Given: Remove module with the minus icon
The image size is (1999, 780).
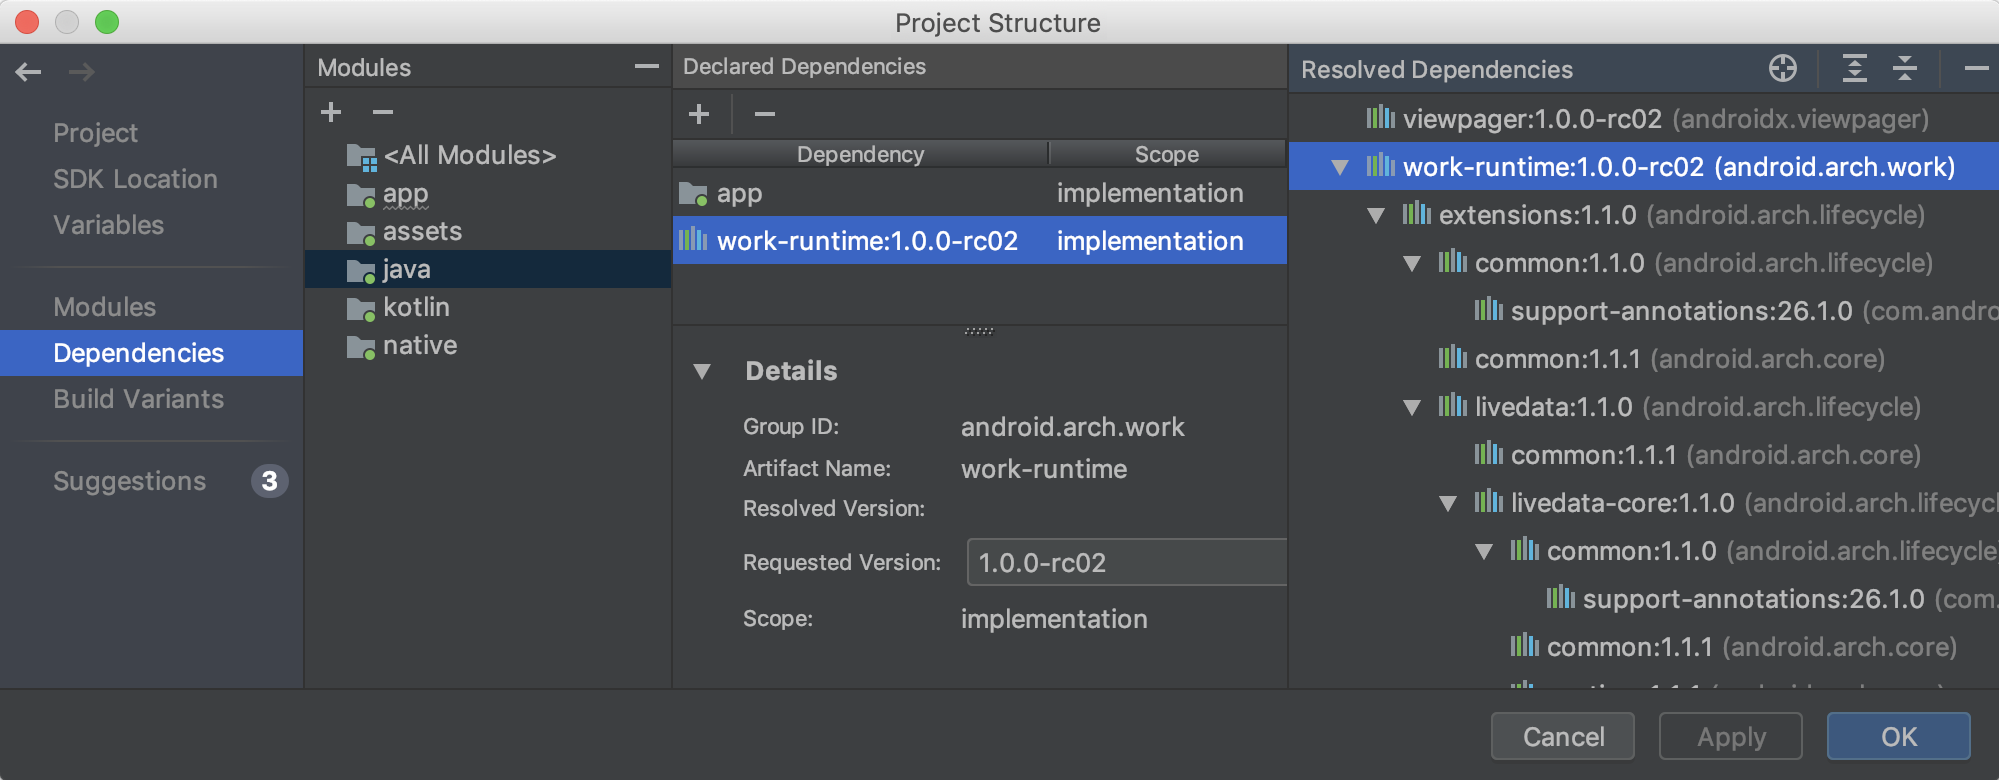Looking at the screenshot, I should coord(383,112).
